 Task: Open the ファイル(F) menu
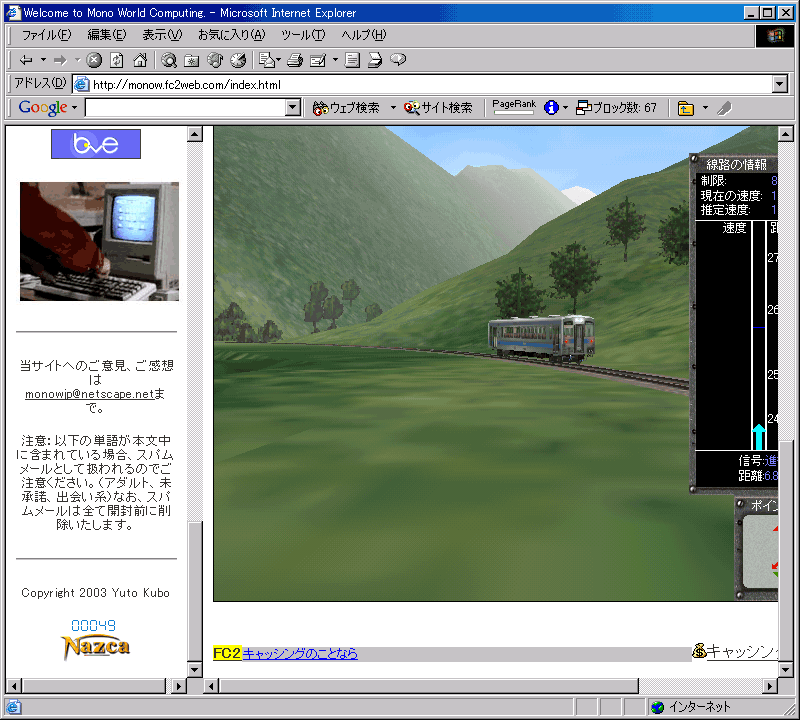(x=46, y=35)
